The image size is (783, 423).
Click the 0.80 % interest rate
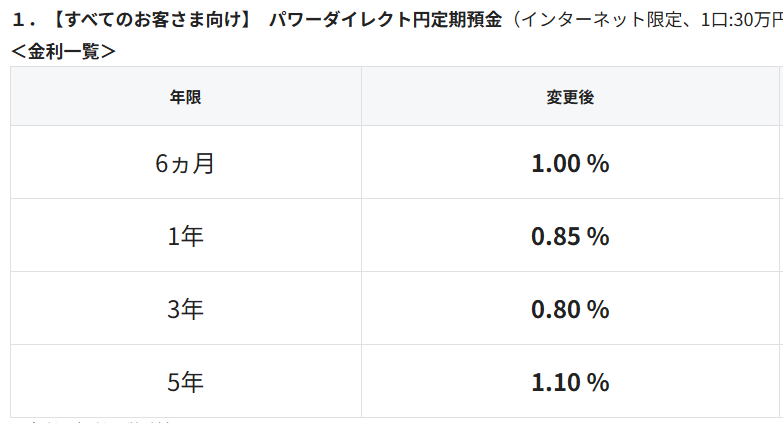click(570, 309)
